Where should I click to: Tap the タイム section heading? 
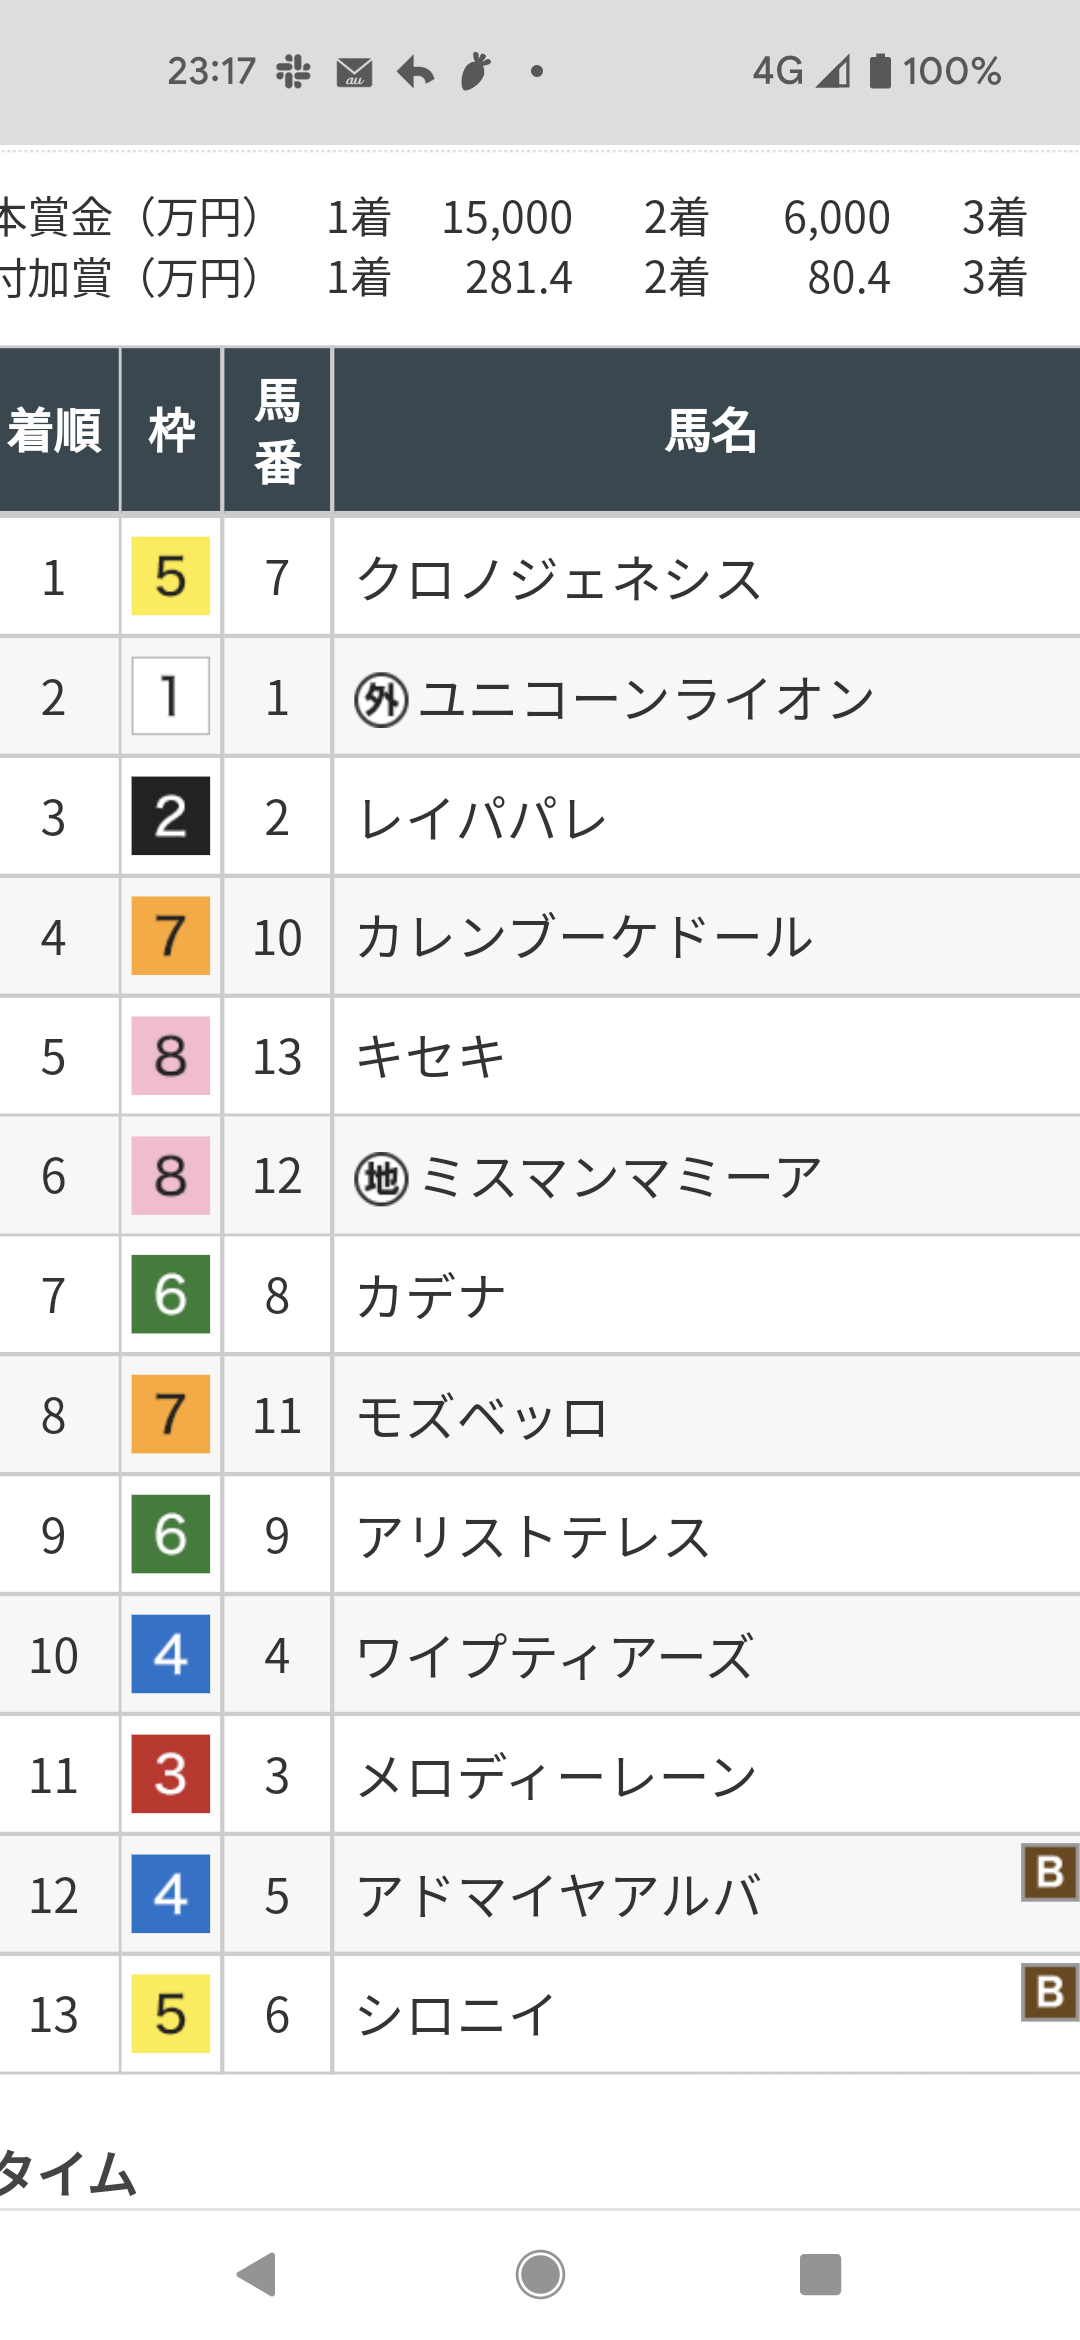pos(68,2174)
